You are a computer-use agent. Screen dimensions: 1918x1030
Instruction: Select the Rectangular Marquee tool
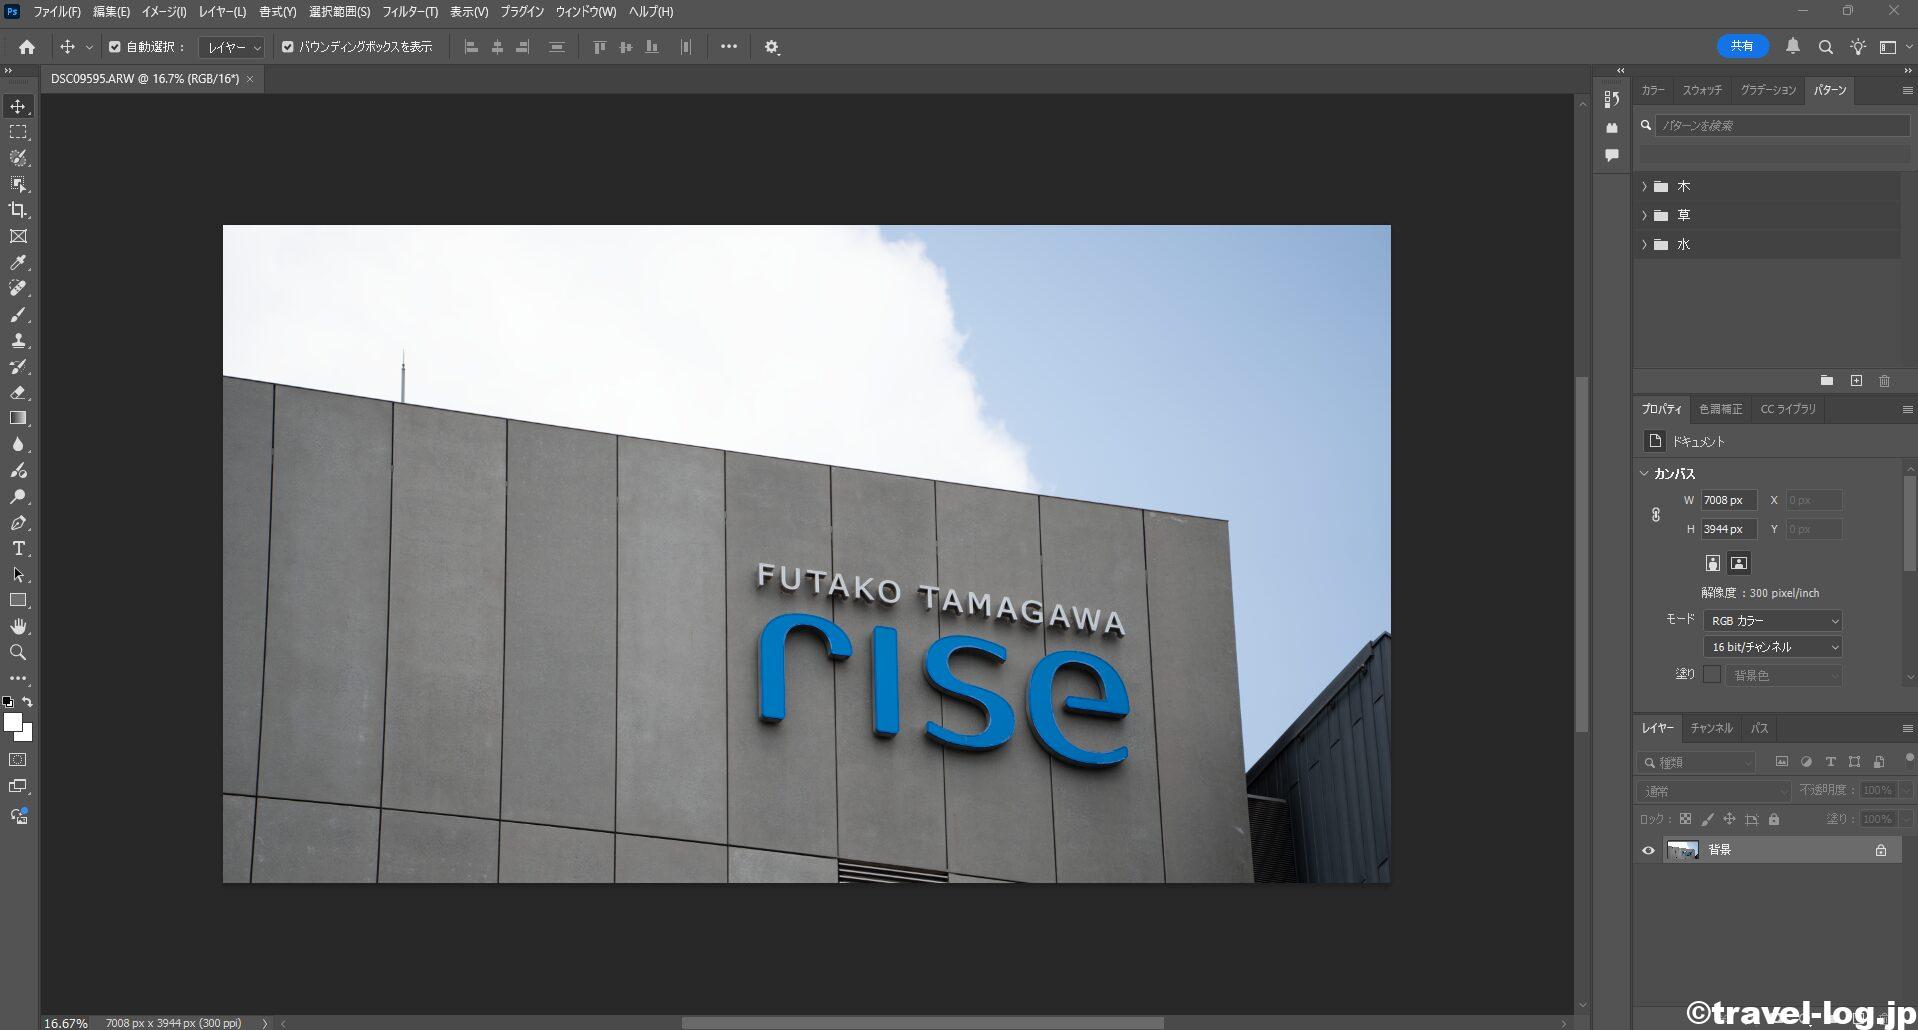(x=18, y=132)
